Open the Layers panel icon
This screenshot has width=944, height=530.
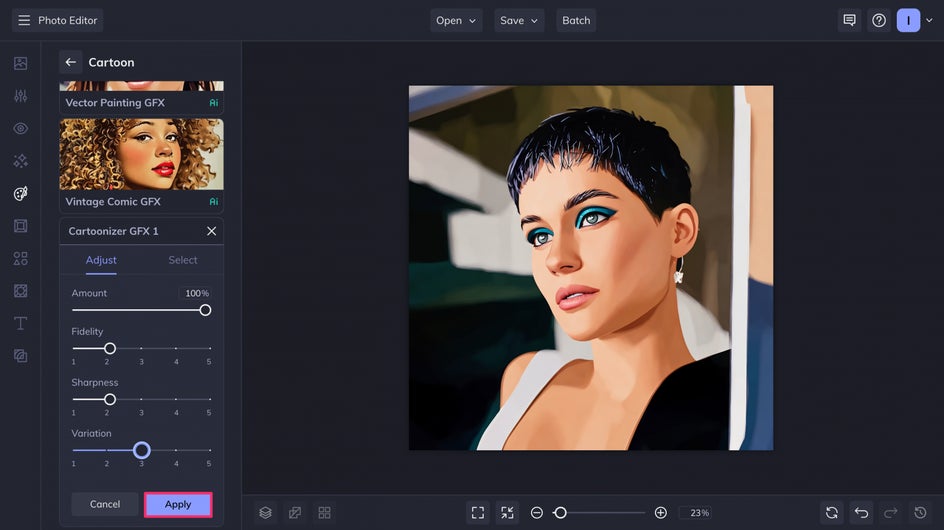tap(266, 513)
